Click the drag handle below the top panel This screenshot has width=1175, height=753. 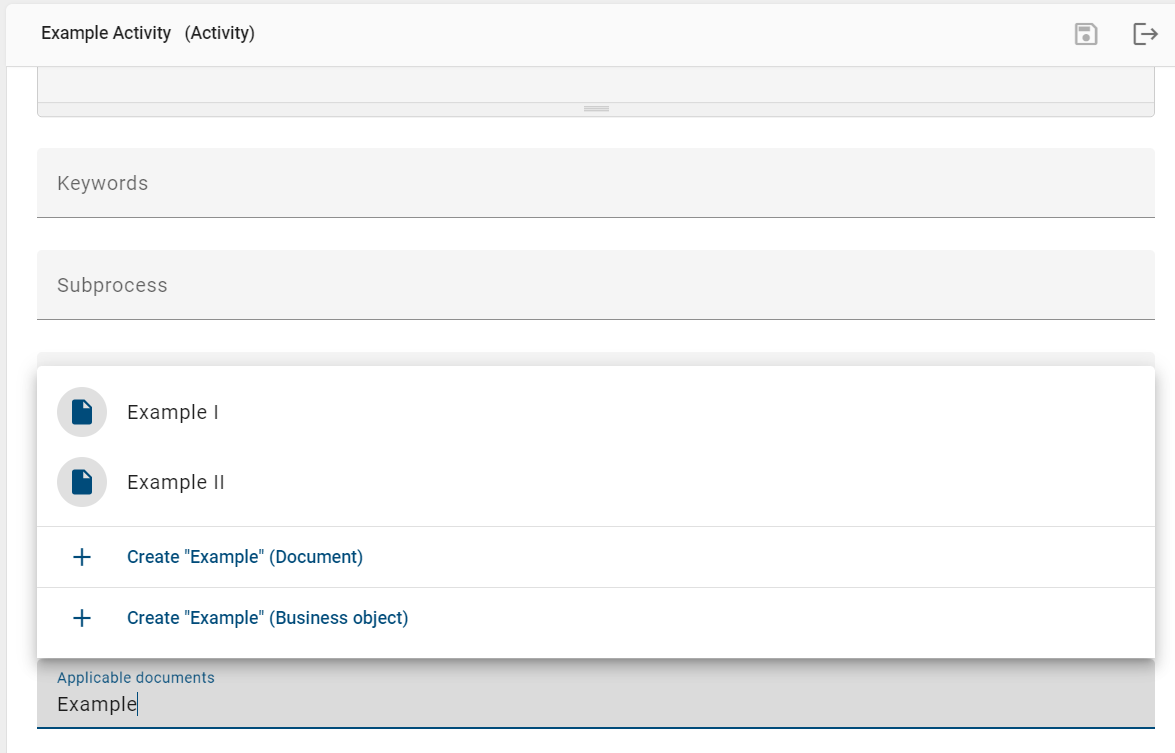[x=596, y=108]
